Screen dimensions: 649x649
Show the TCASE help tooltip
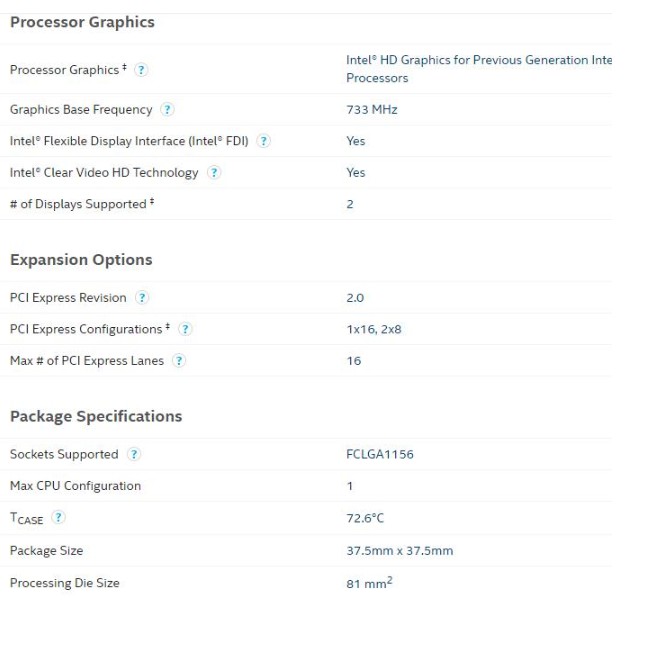58,518
